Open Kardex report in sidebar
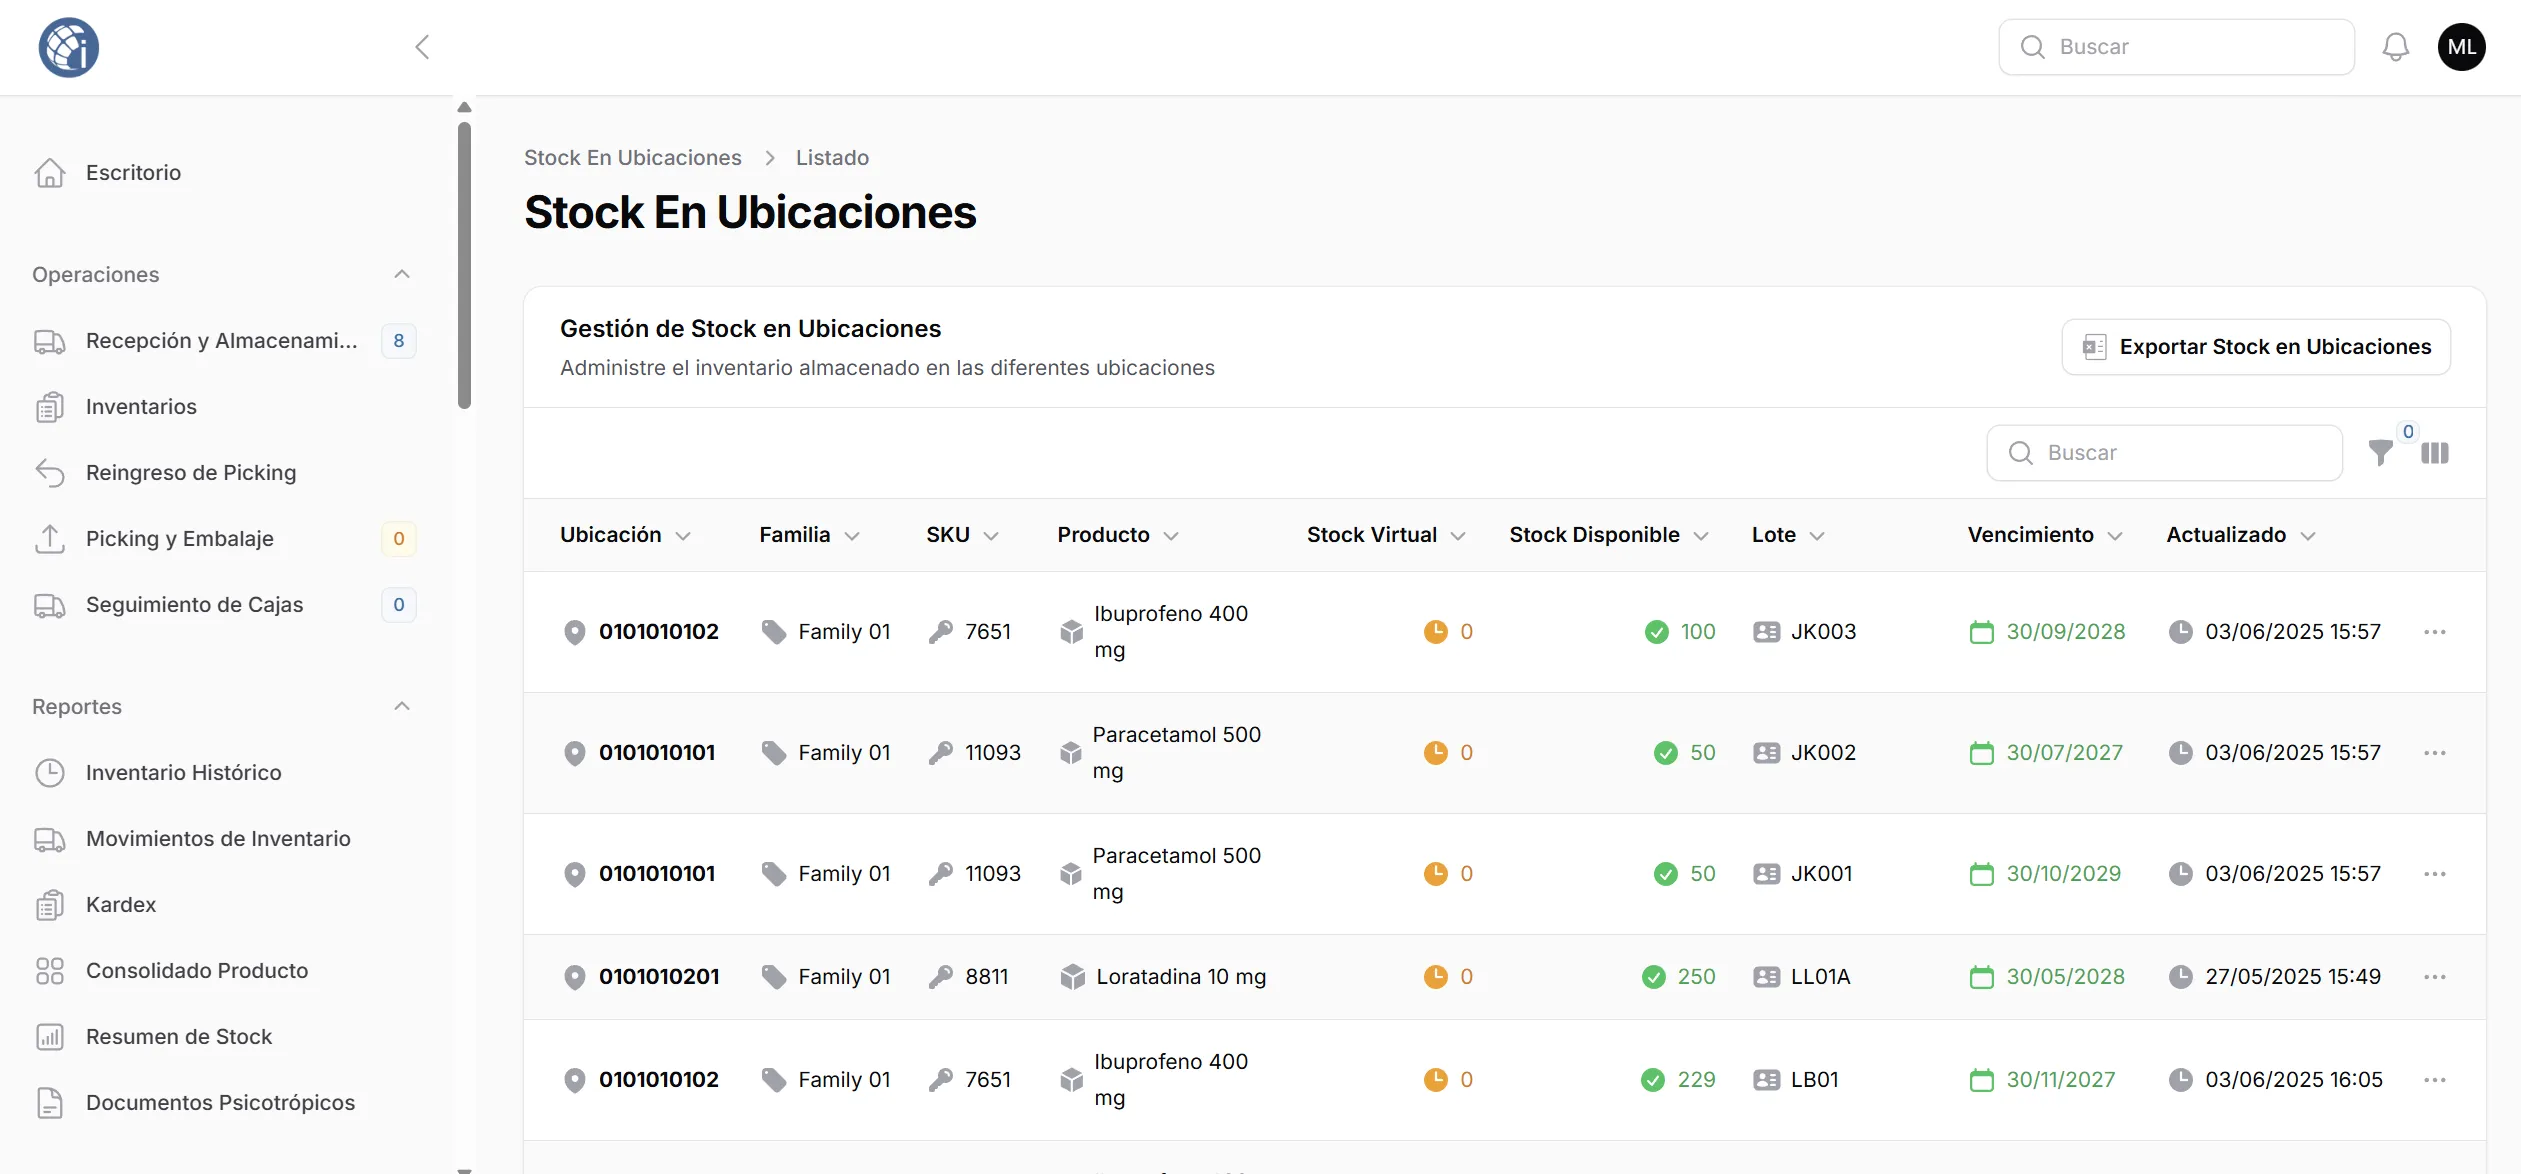Image resolution: width=2521 pixels, height=1174 pixels. click(121, 905)
